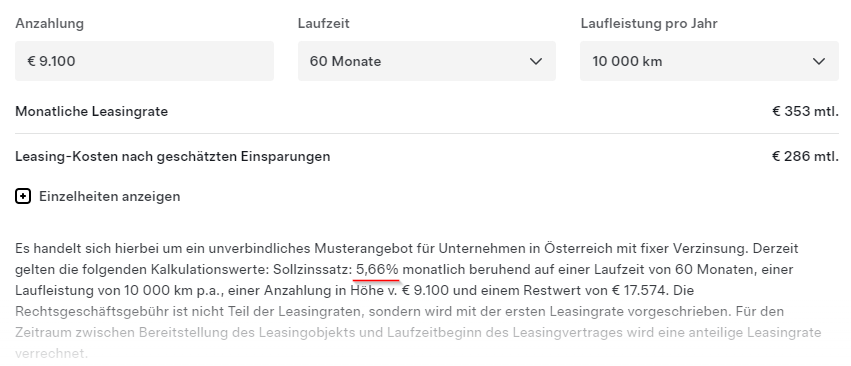Click Leasing-Kosten nach geschätzten Einsparungen label
This screenshot has height=366, width=851.
[x=173, y=157]
